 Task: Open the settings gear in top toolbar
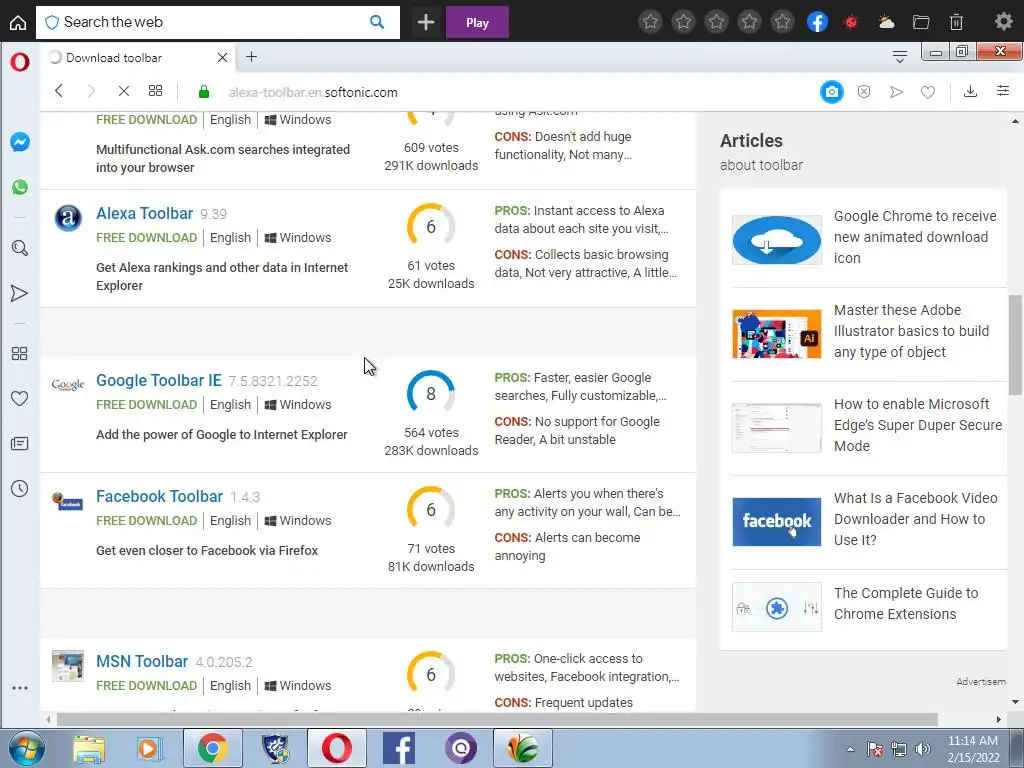1003,22
